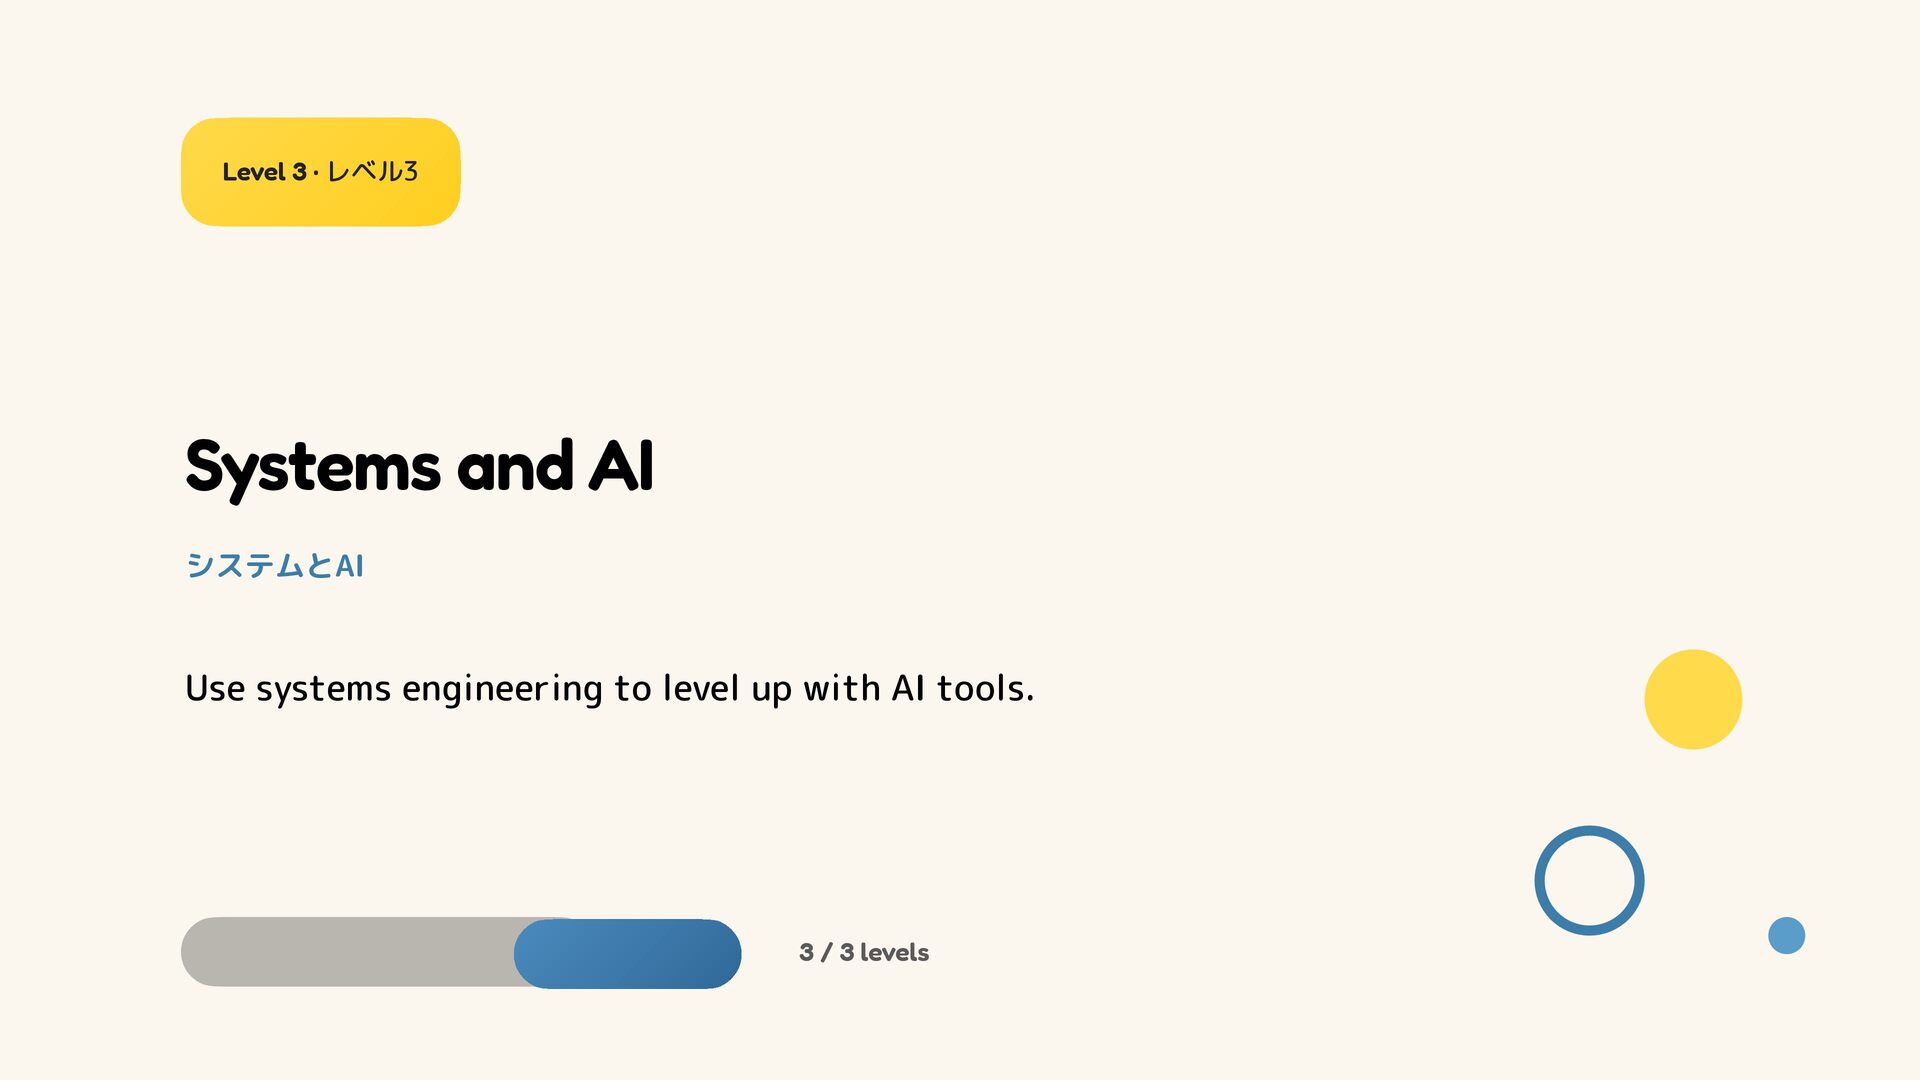Click the gray part of the progress track
Image resolution: width=1920 pixels, height=1080 pixels.
pyautogui.click(x=348, y=952)
